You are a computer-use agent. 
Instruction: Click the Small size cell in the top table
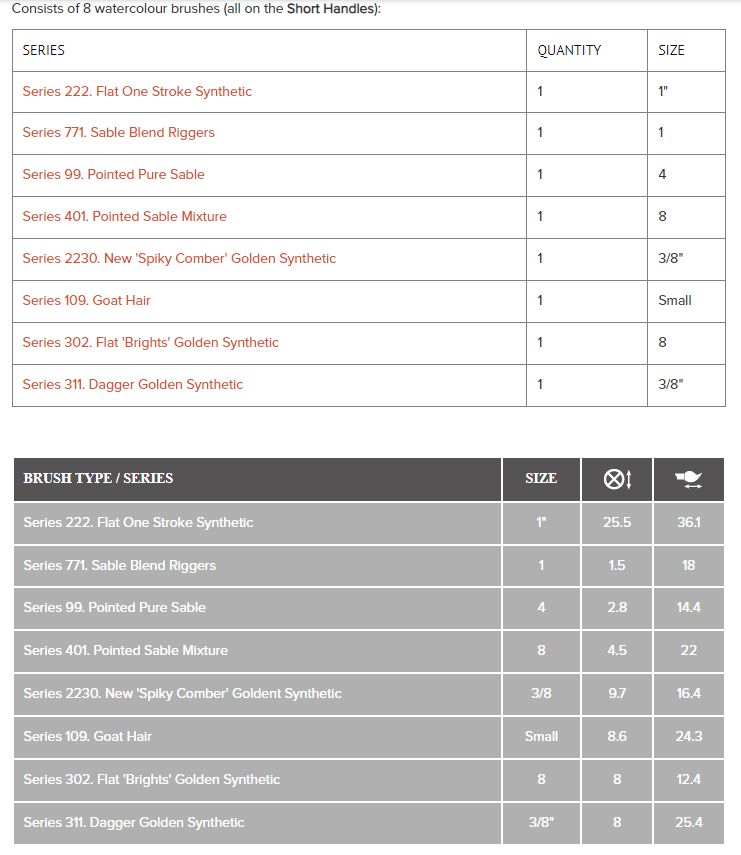pos(674,300)
